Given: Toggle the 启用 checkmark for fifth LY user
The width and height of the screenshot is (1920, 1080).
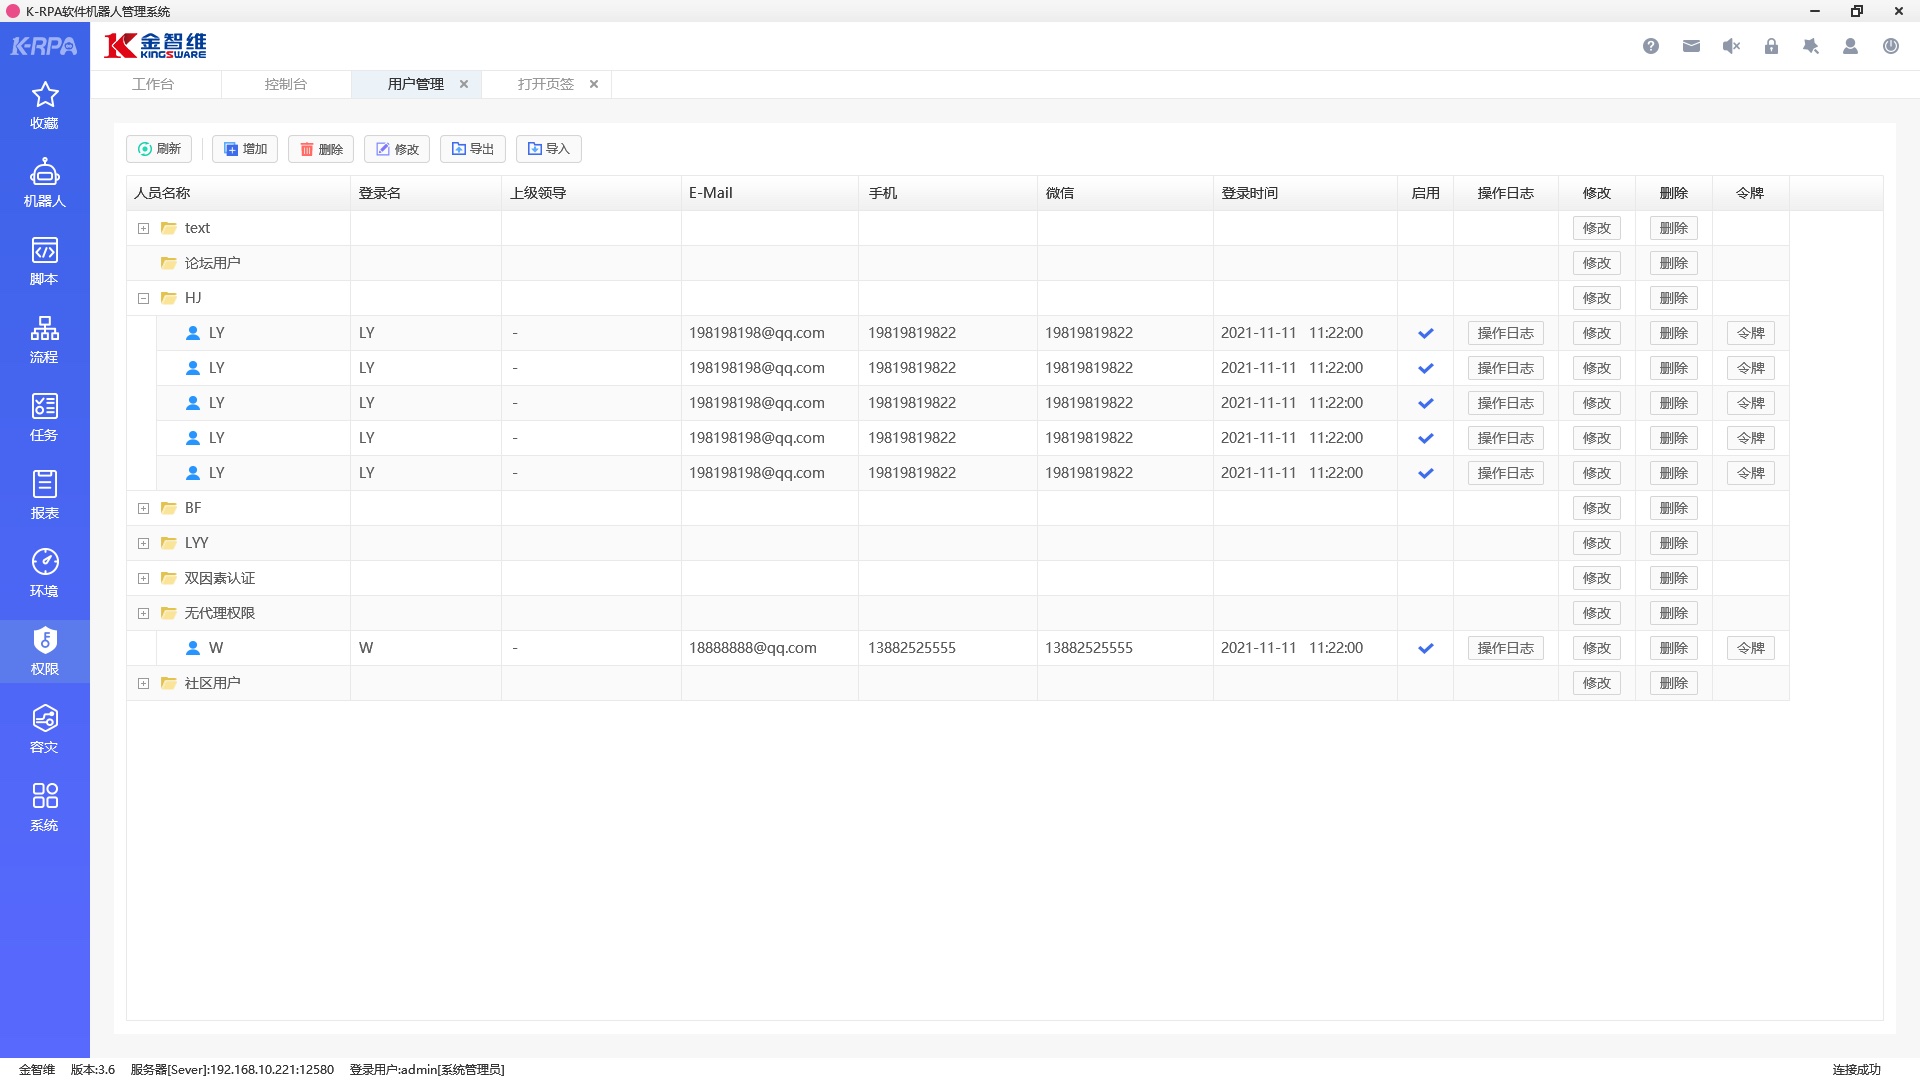Looking at the screenshot, I should 1426,473.
